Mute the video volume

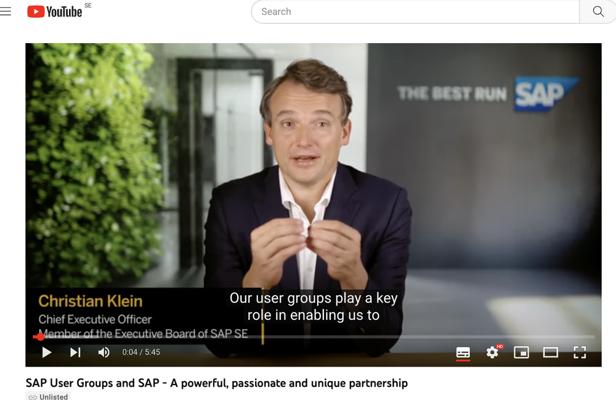(104, 352)
